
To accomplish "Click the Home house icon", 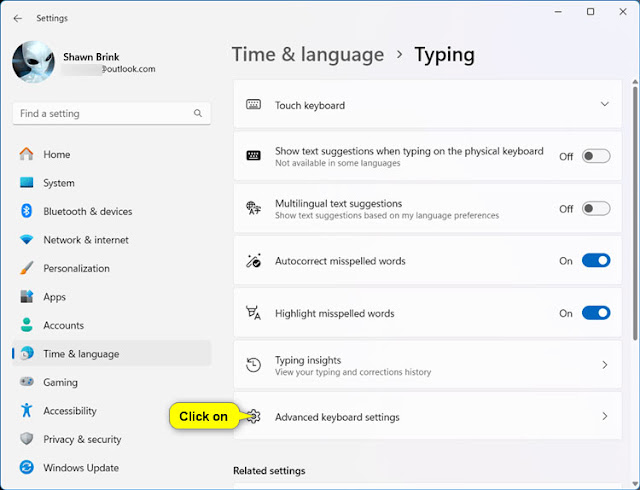I will (x=27, y=154).
